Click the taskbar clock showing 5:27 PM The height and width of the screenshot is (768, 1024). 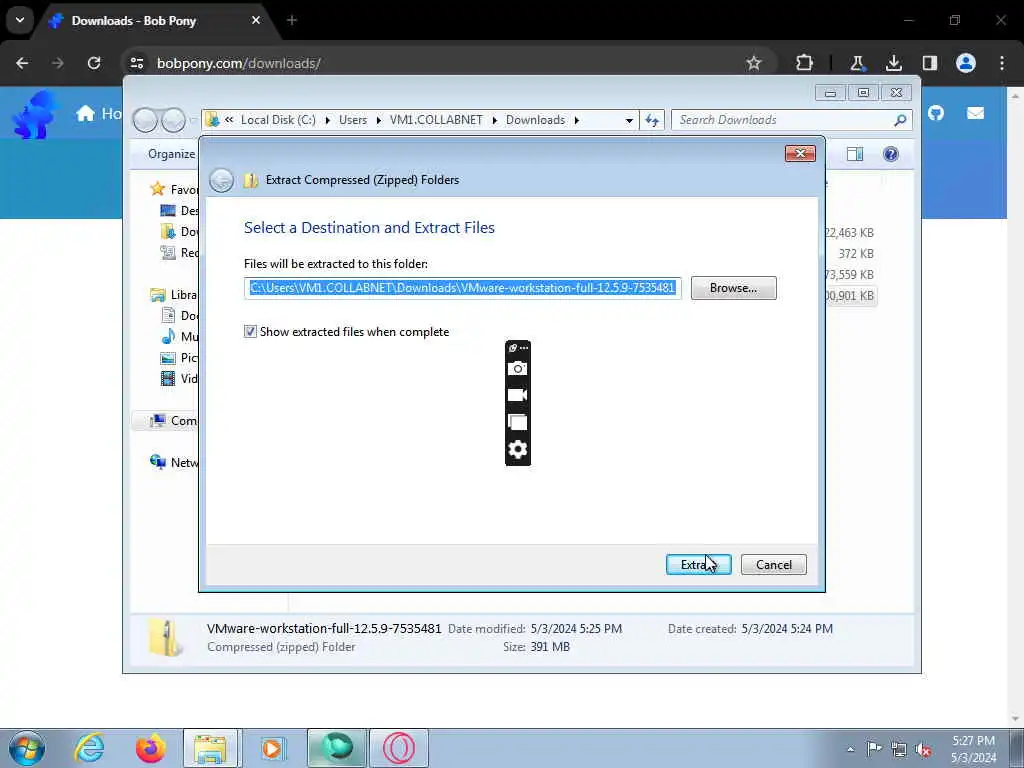[973, 749]
